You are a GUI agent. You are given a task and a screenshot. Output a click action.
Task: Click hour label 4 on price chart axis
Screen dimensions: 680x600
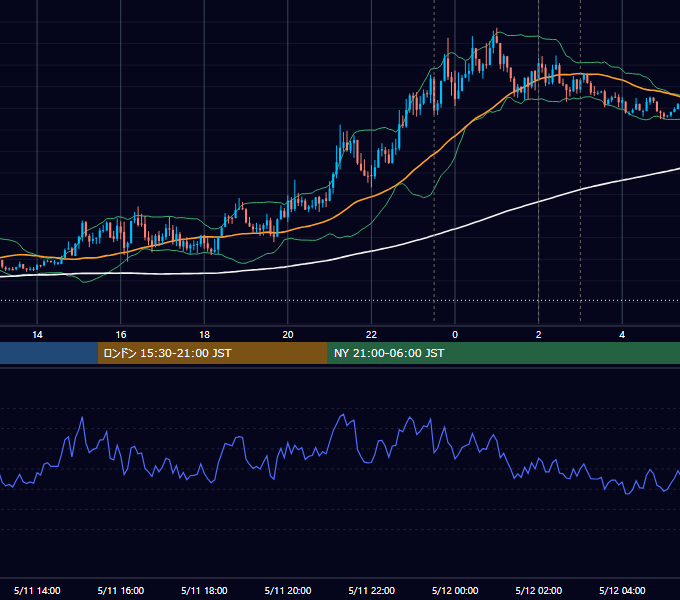[x=622, y=335]
